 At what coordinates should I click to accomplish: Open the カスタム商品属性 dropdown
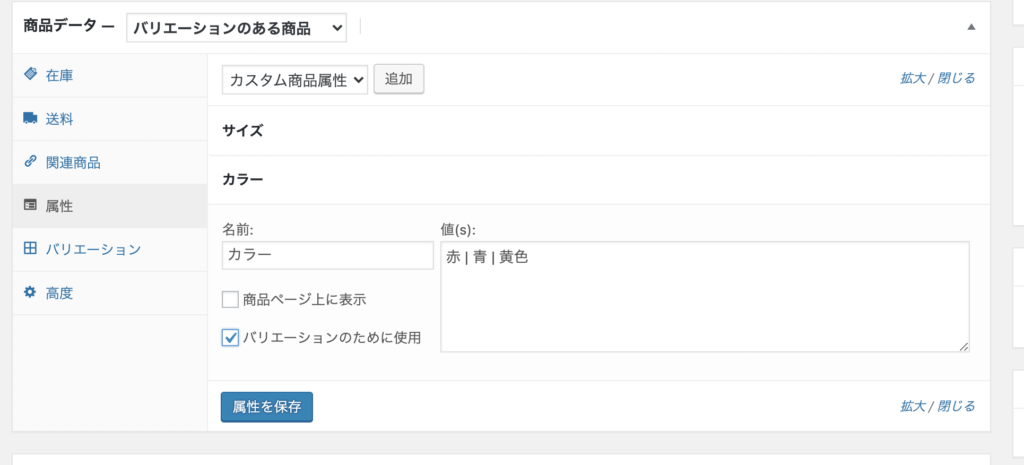[295, 80]
